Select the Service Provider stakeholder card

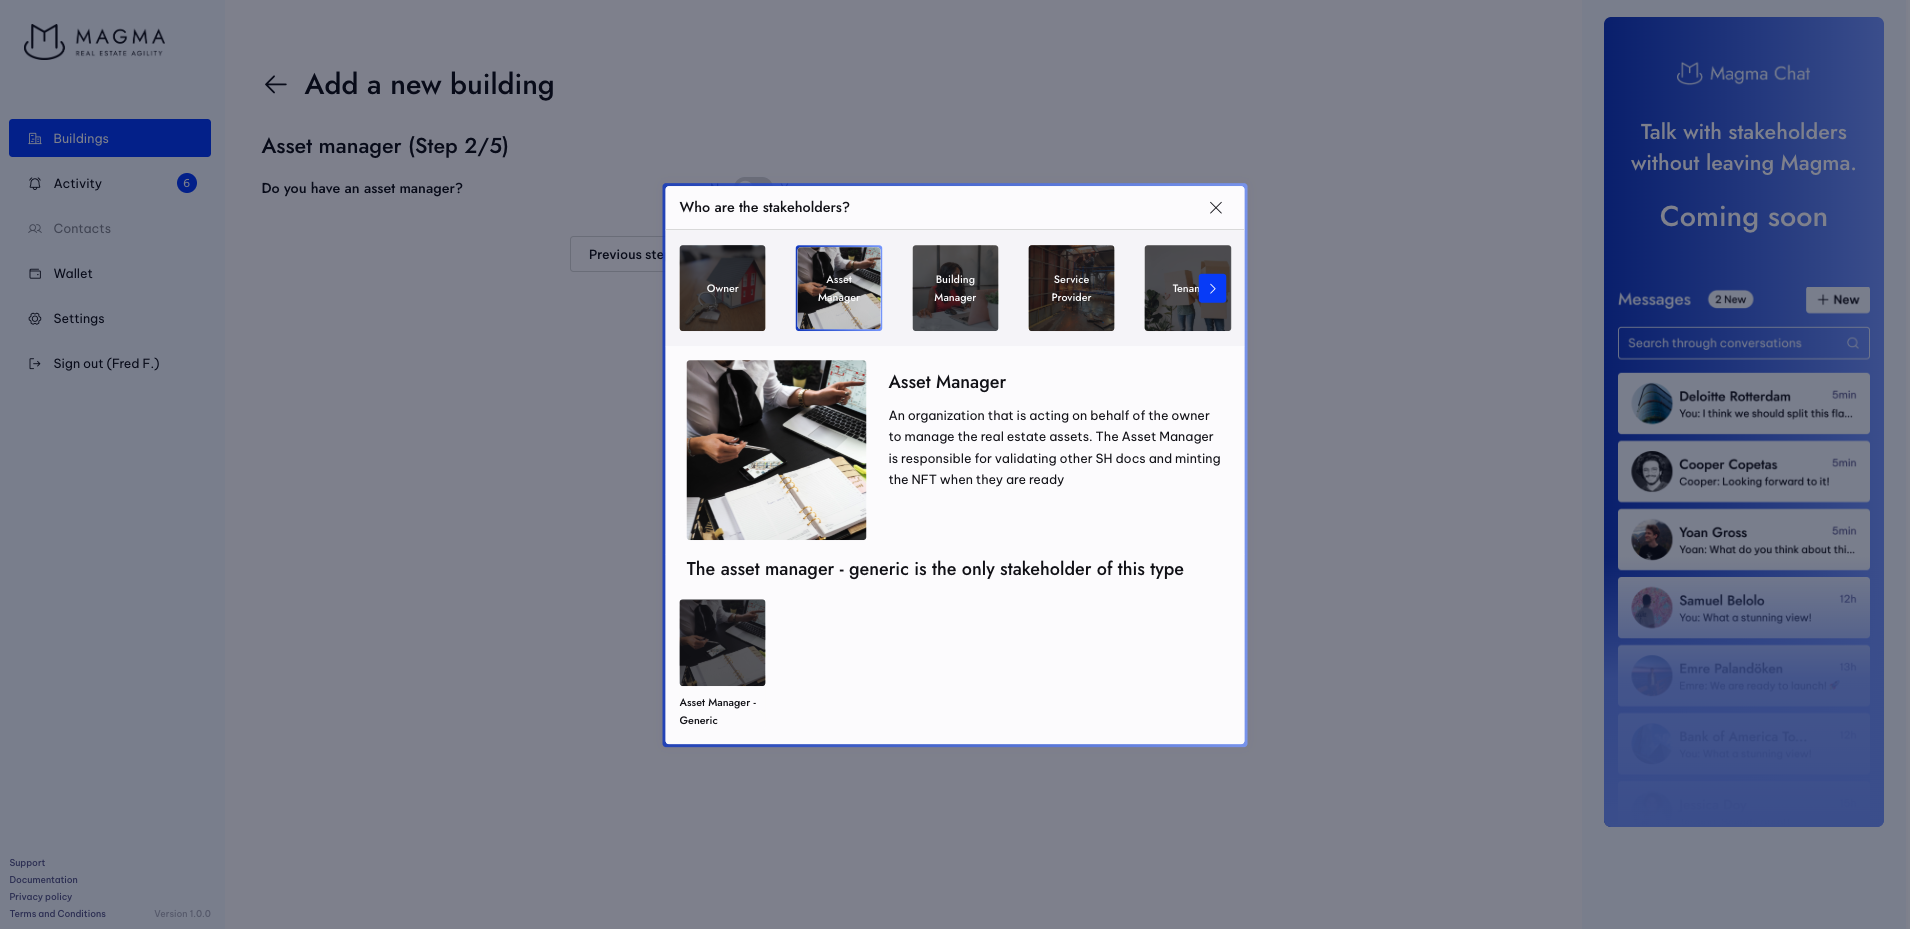1070,288
